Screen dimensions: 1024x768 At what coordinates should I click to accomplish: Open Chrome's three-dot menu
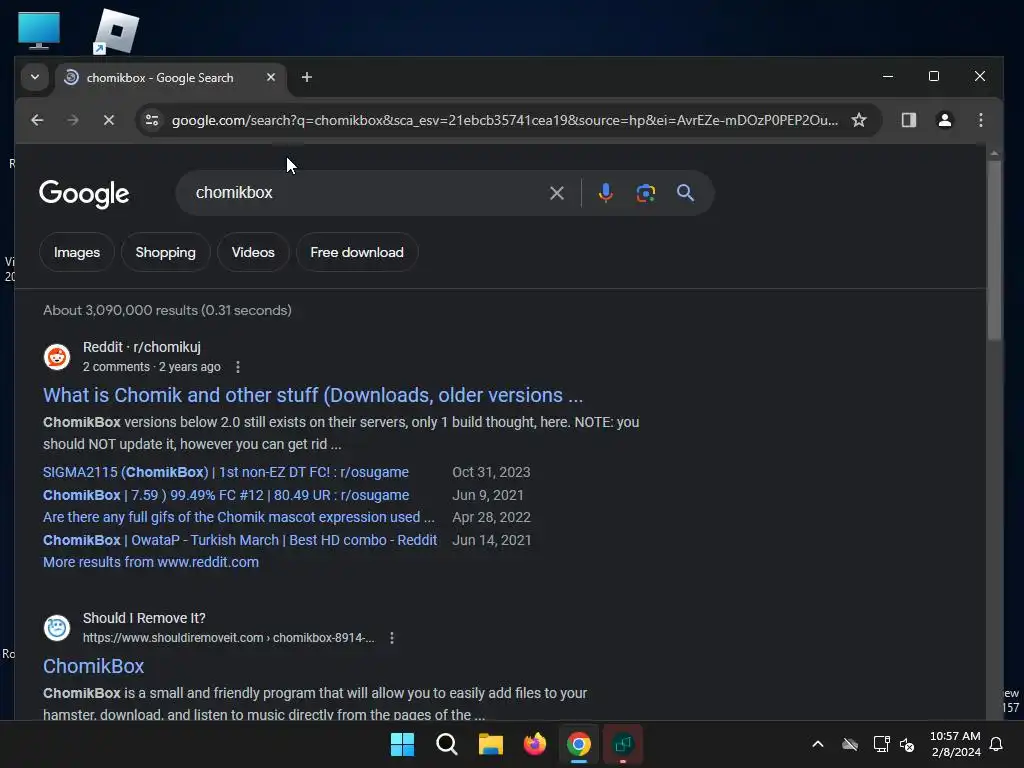980,120
